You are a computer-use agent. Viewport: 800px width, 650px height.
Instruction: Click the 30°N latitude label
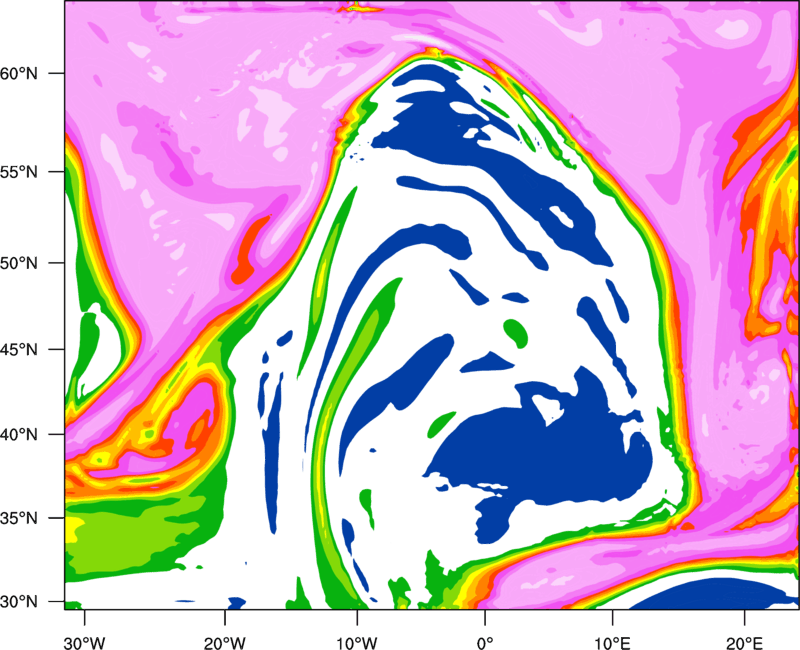(19, 602)
